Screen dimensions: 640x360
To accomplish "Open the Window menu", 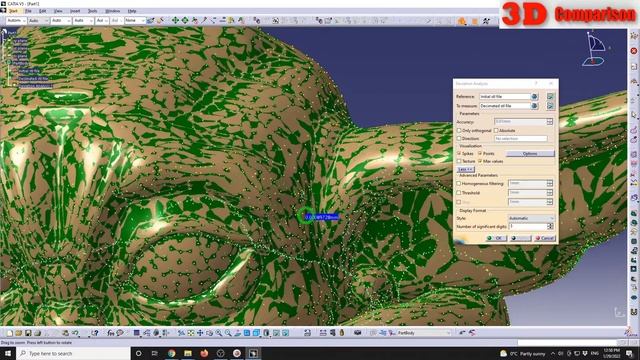I will click(113, 11).
